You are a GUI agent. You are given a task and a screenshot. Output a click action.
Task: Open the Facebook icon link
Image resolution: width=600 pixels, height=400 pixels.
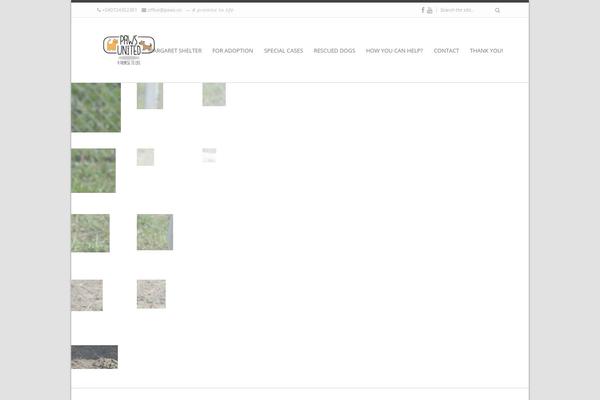click(422, 10)
